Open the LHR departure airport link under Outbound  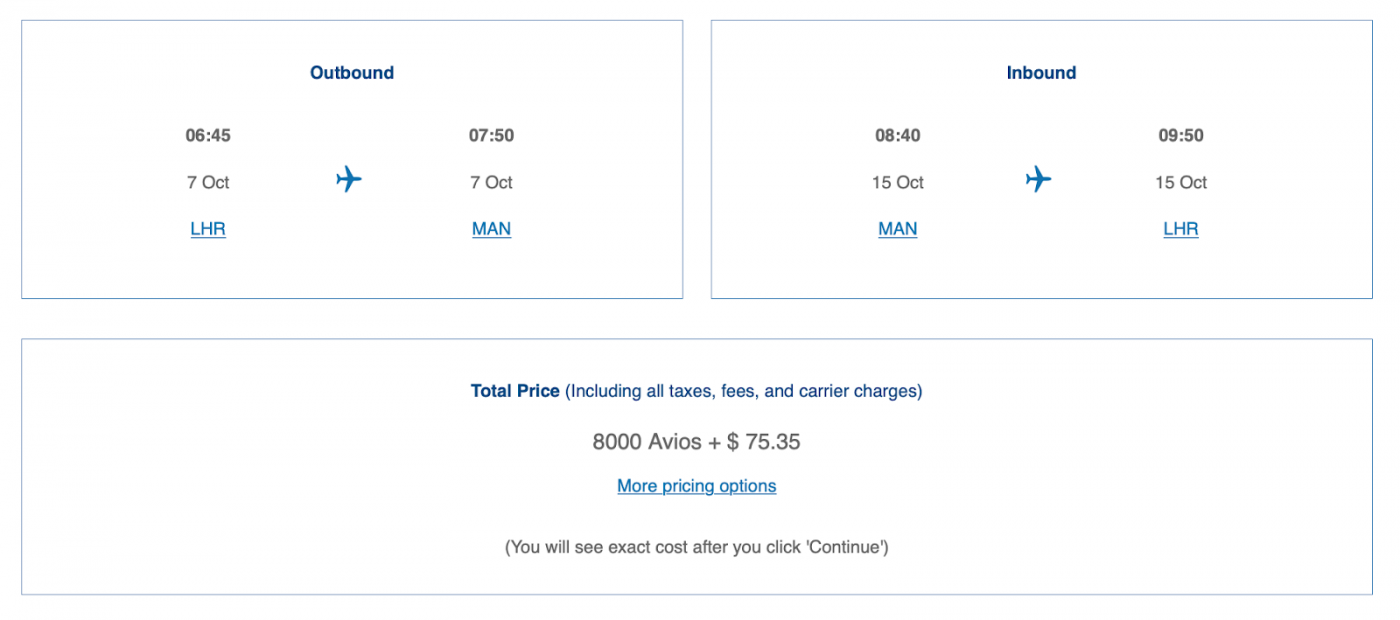208,229
